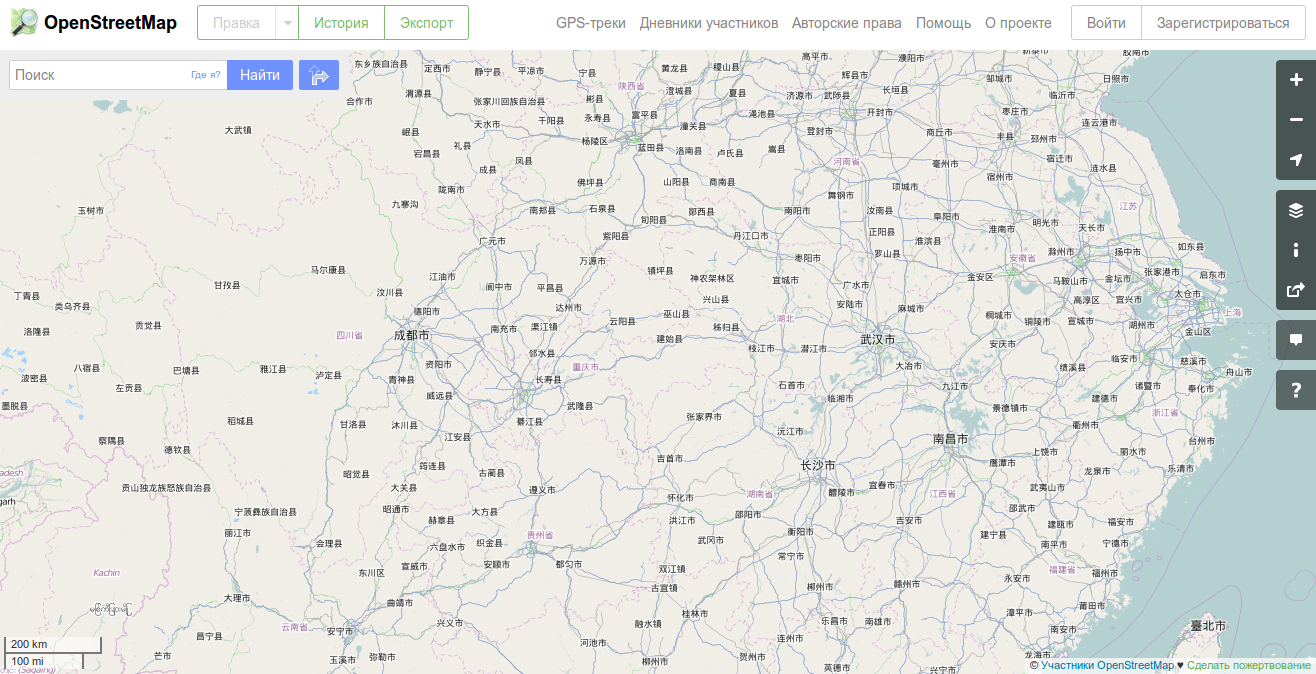Follow the Сделать пожертвование link
1316x674 pixels.
tap(1248, 666)
